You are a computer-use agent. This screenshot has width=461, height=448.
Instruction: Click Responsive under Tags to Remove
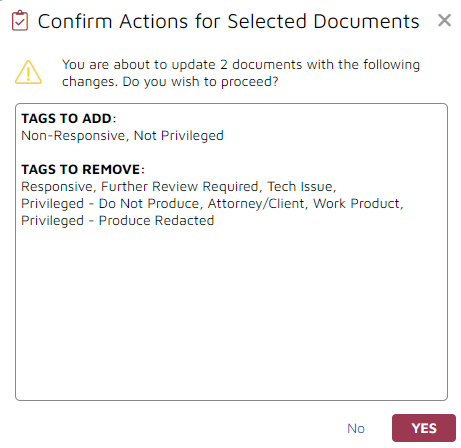coord(57,187)
